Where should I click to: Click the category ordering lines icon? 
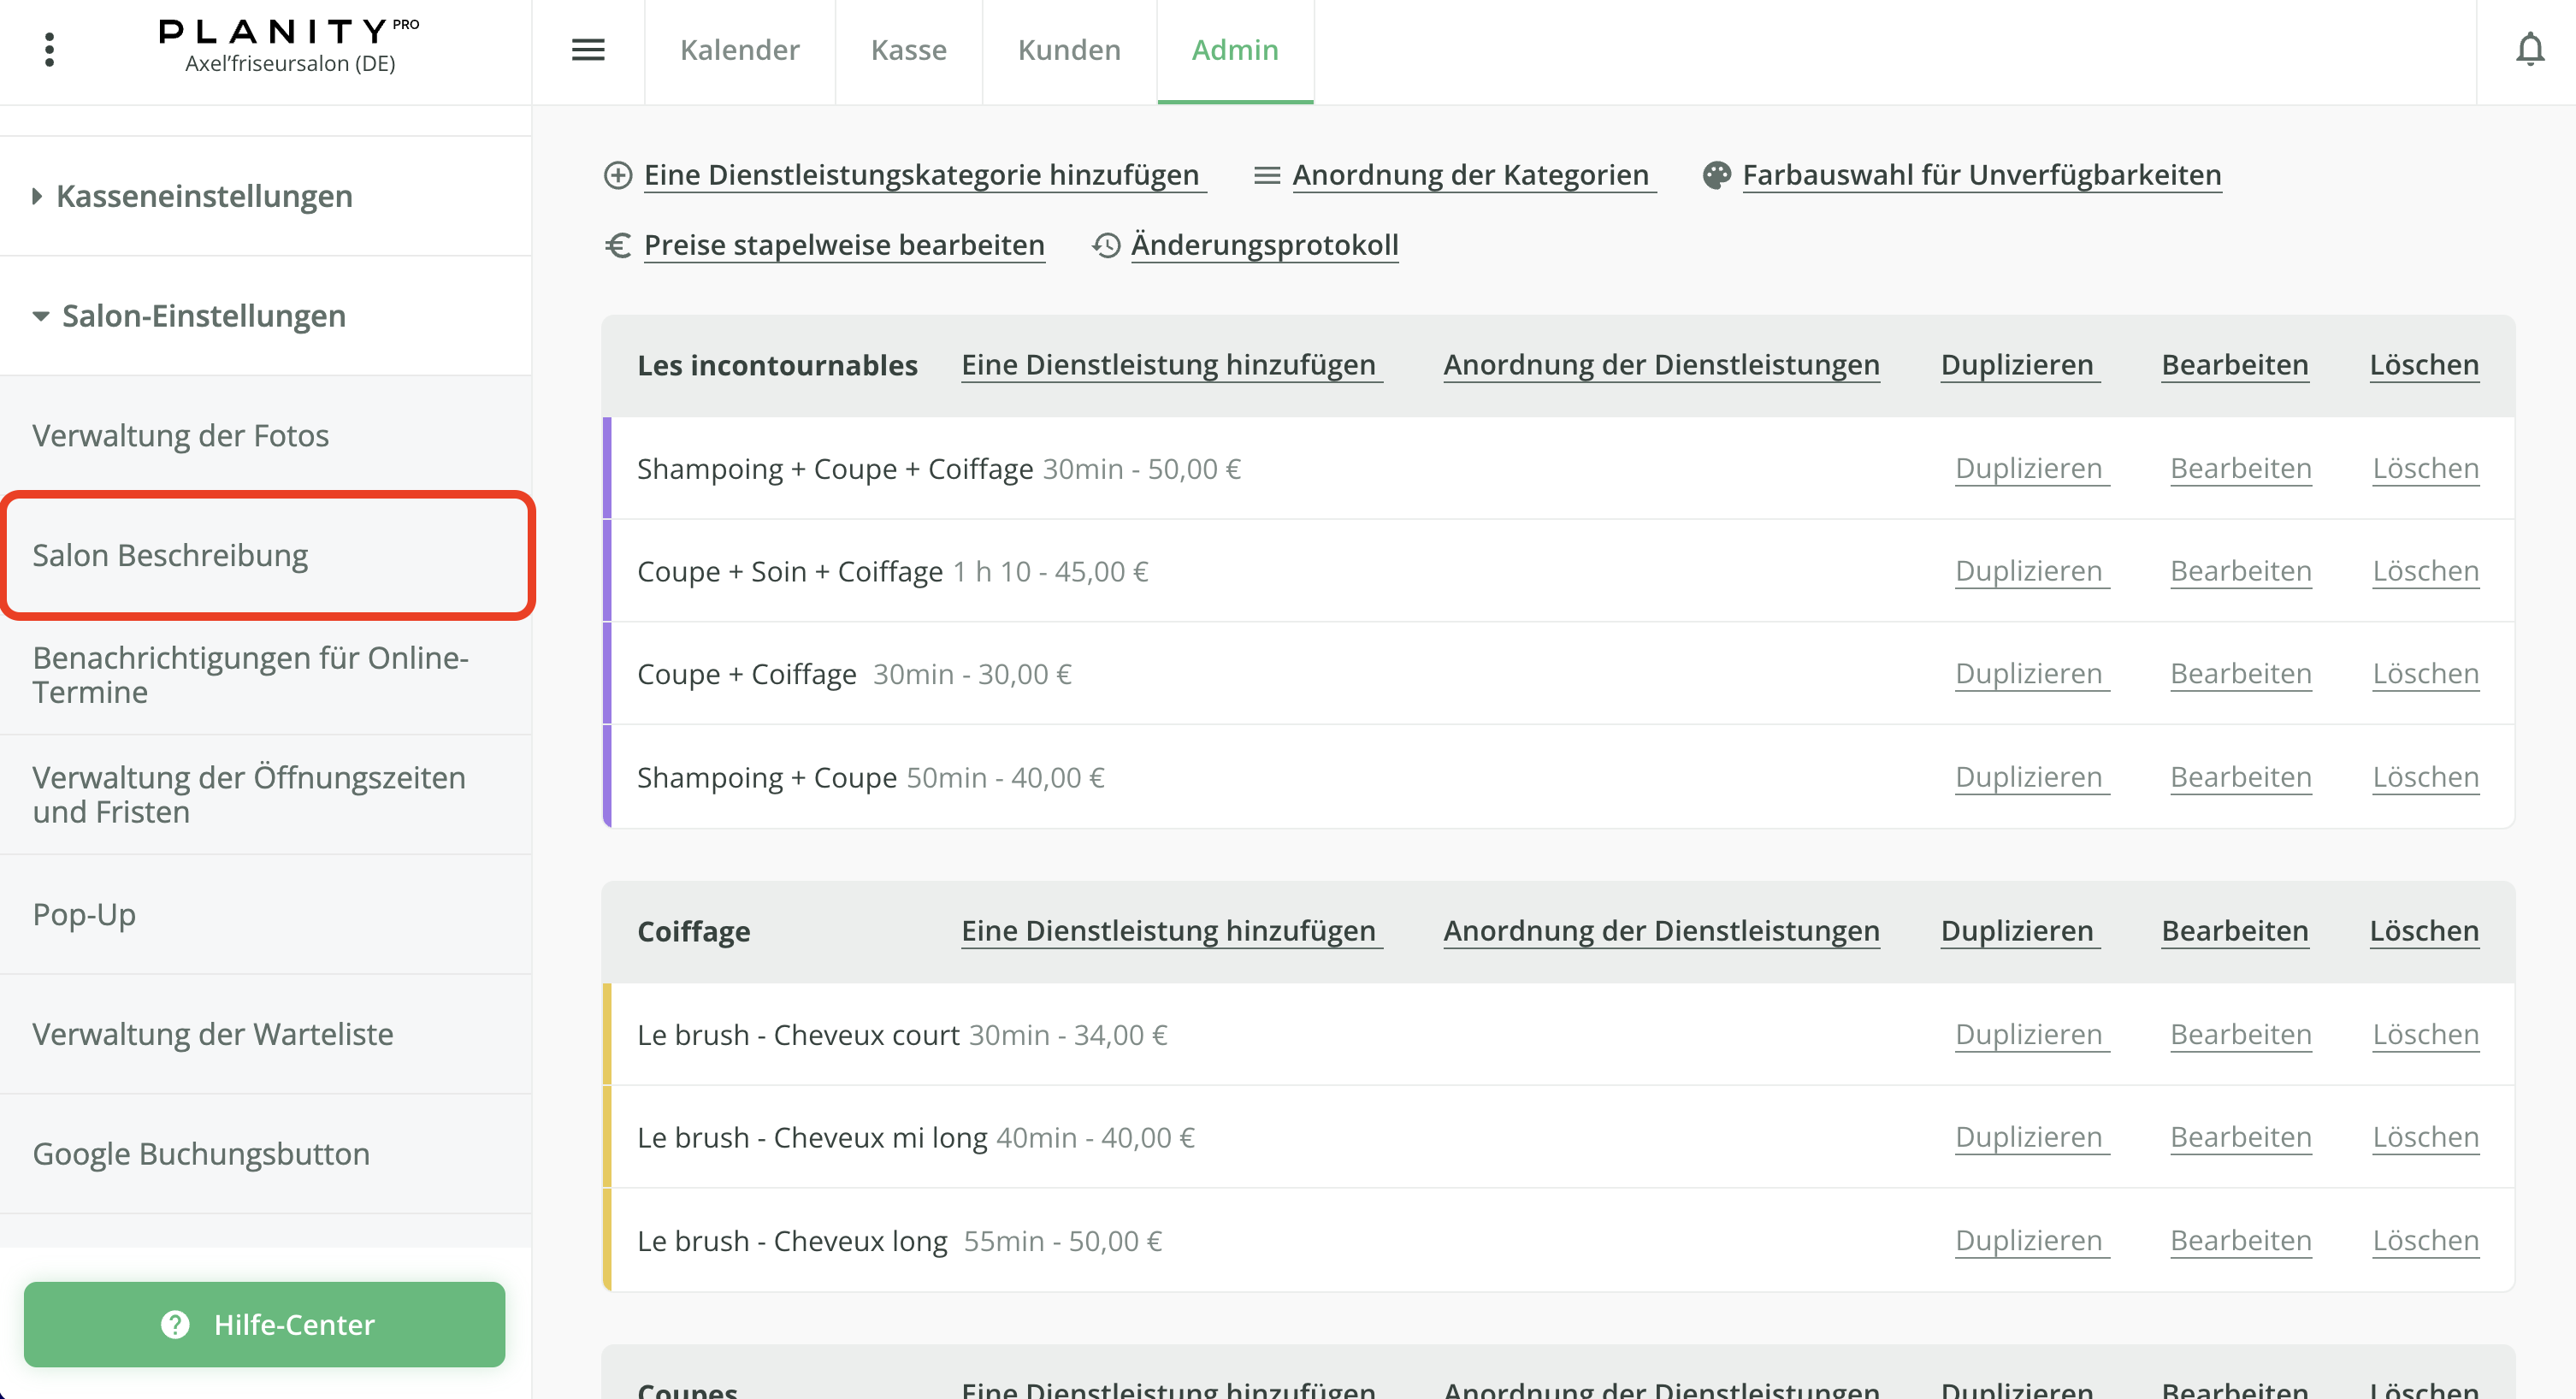[1266, 175]
